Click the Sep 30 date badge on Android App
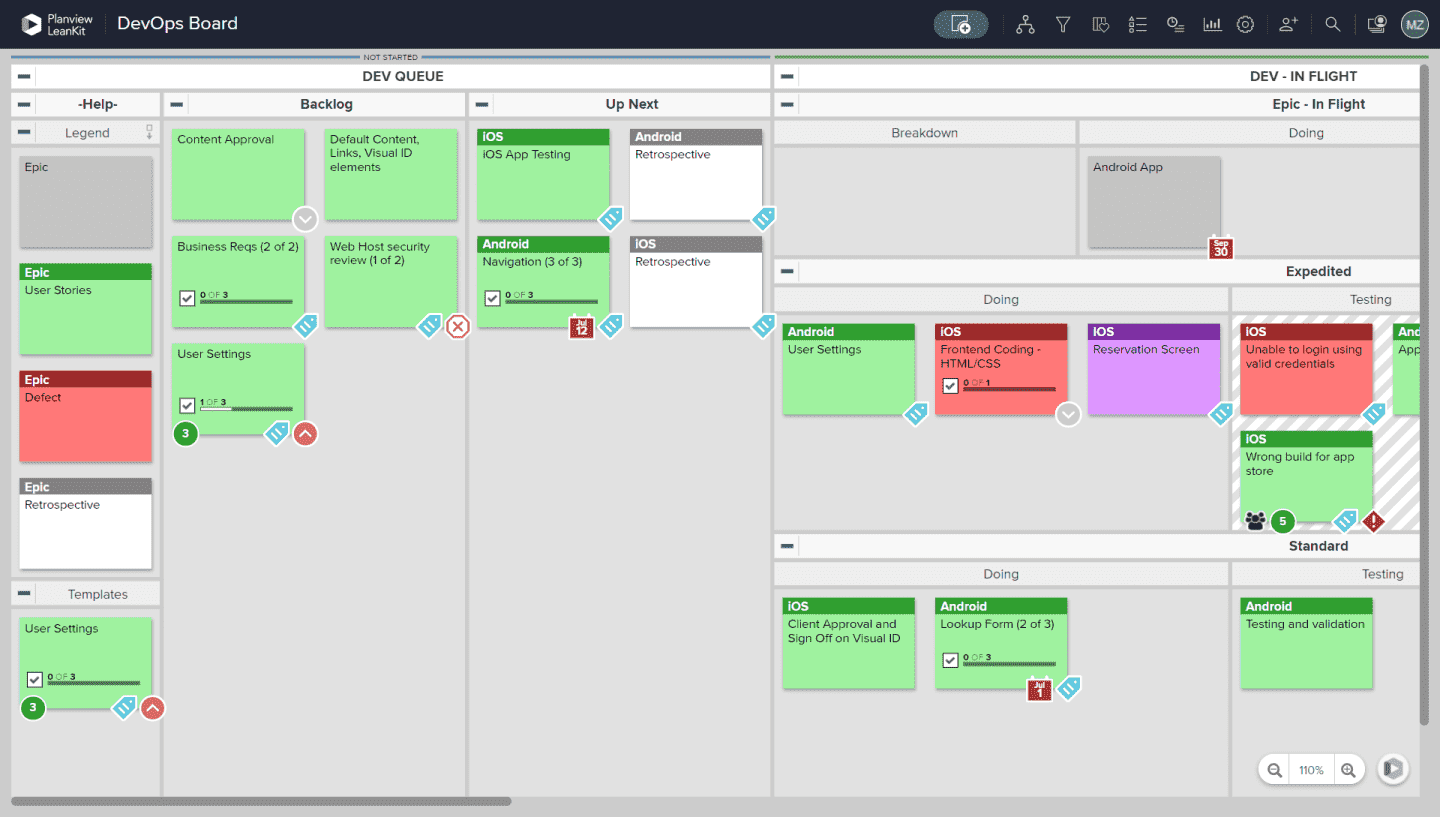 click(1220, 250)
